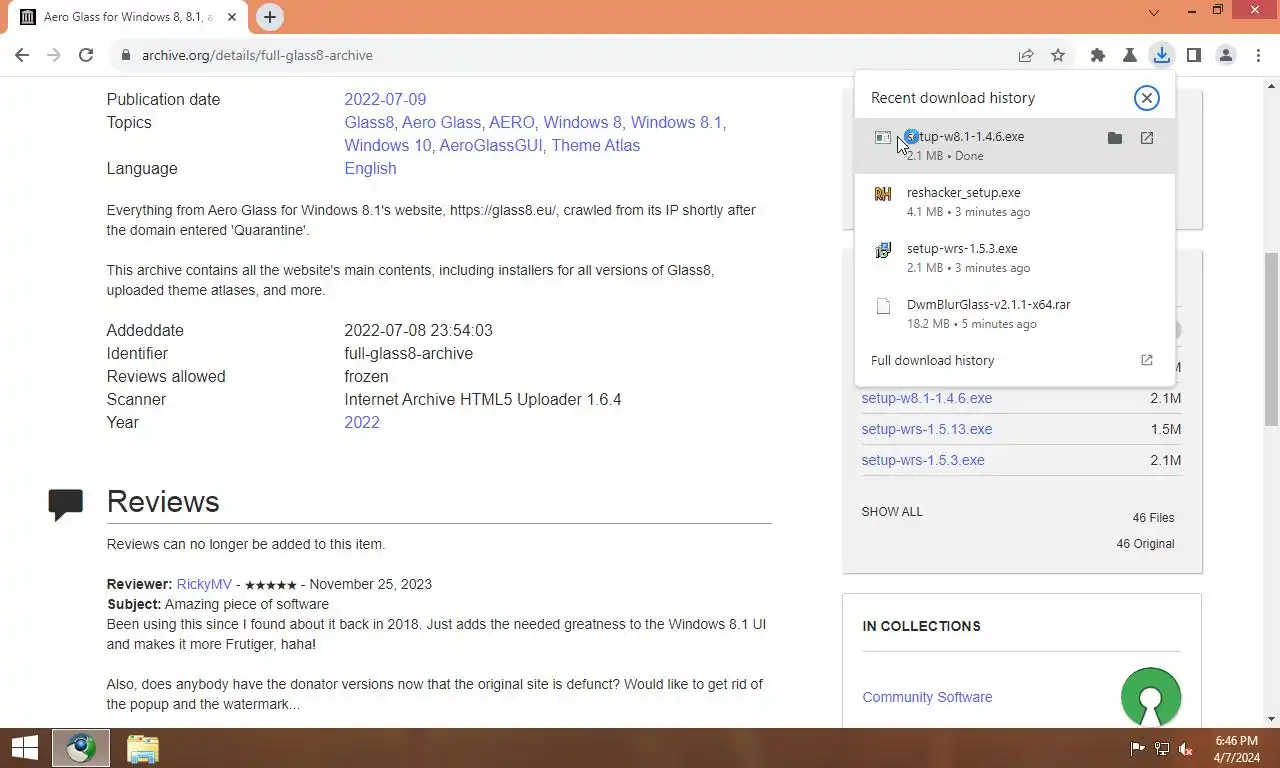Focus the archive.org address bar

(x=560, y=56)
